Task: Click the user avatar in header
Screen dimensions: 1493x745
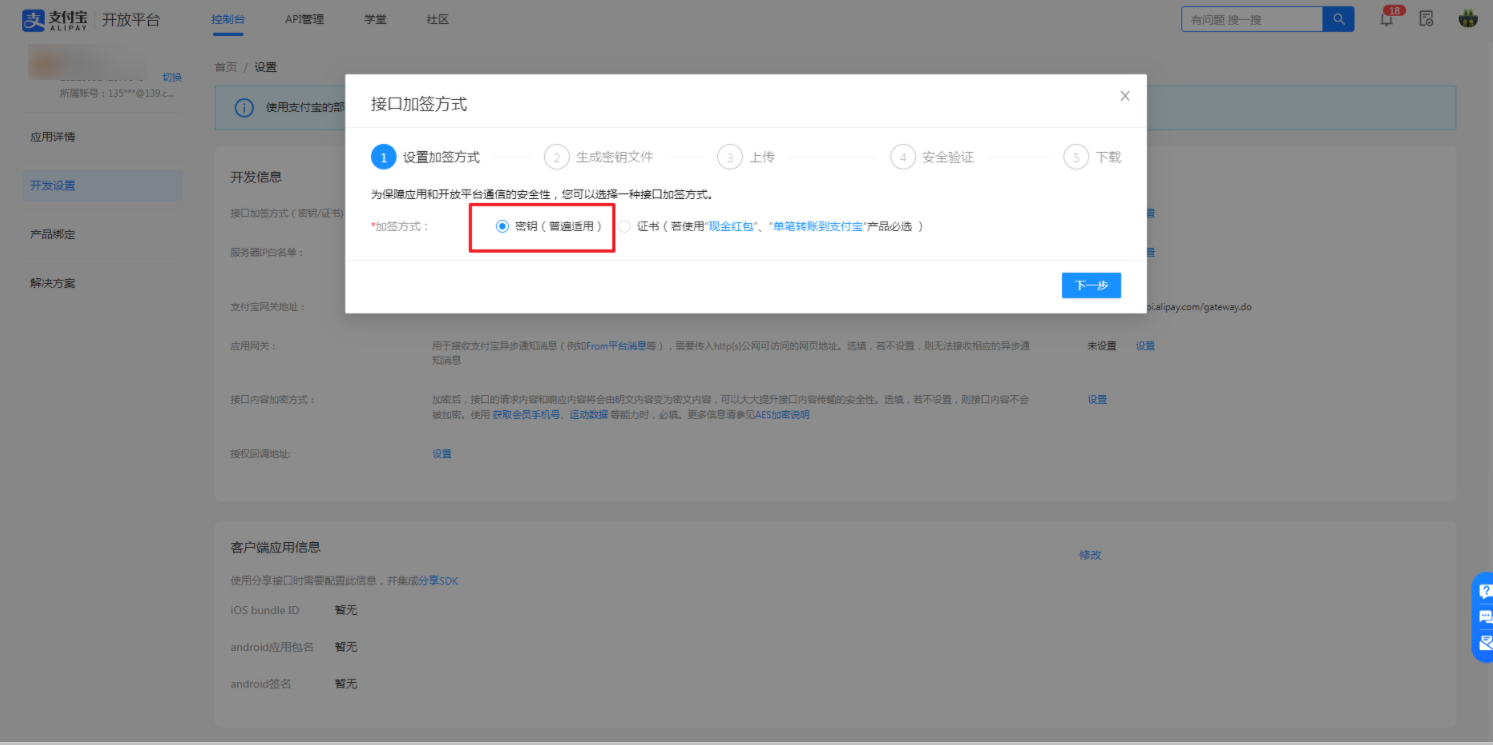Action: (x=1468, y=18)
